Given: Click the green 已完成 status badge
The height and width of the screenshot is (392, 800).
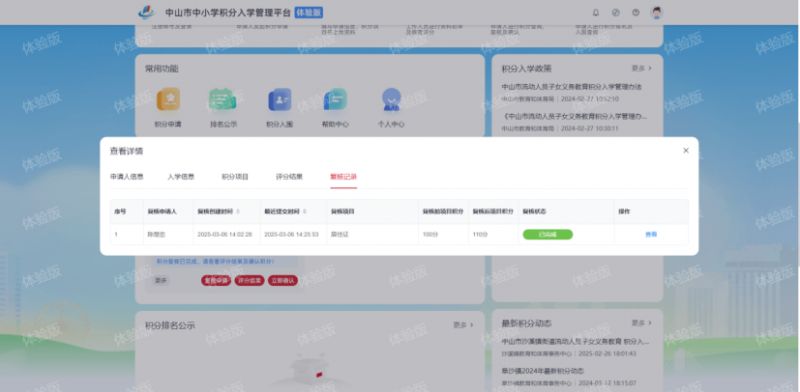Looking at the screenshot, I should 547,235.
